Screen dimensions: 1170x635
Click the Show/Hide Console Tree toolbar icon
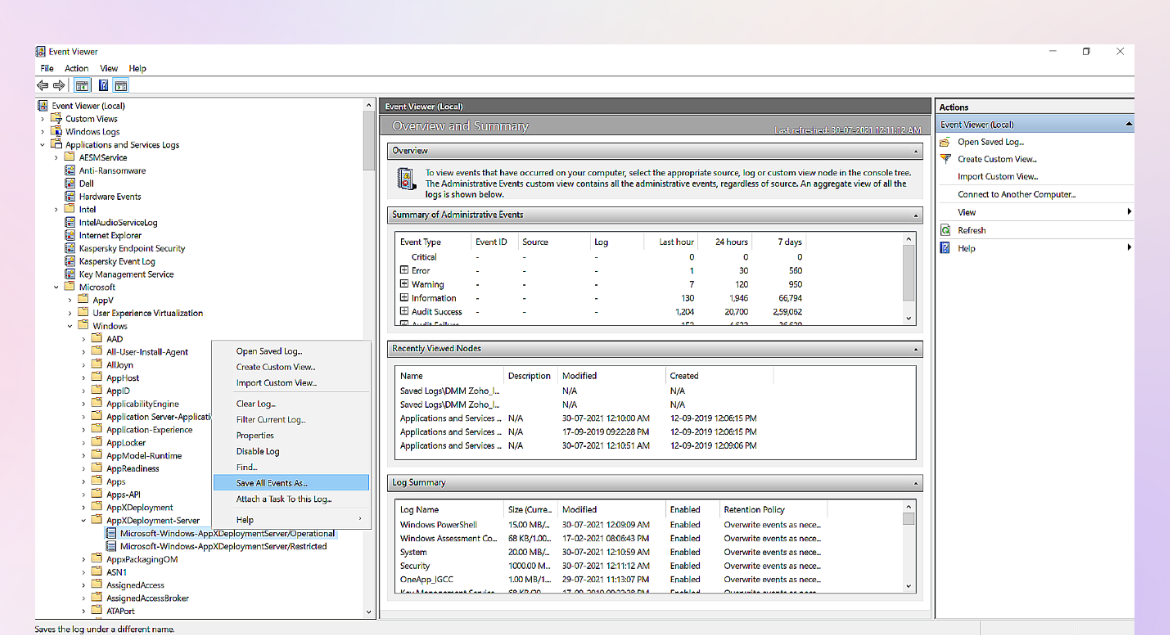pos(82,86)
